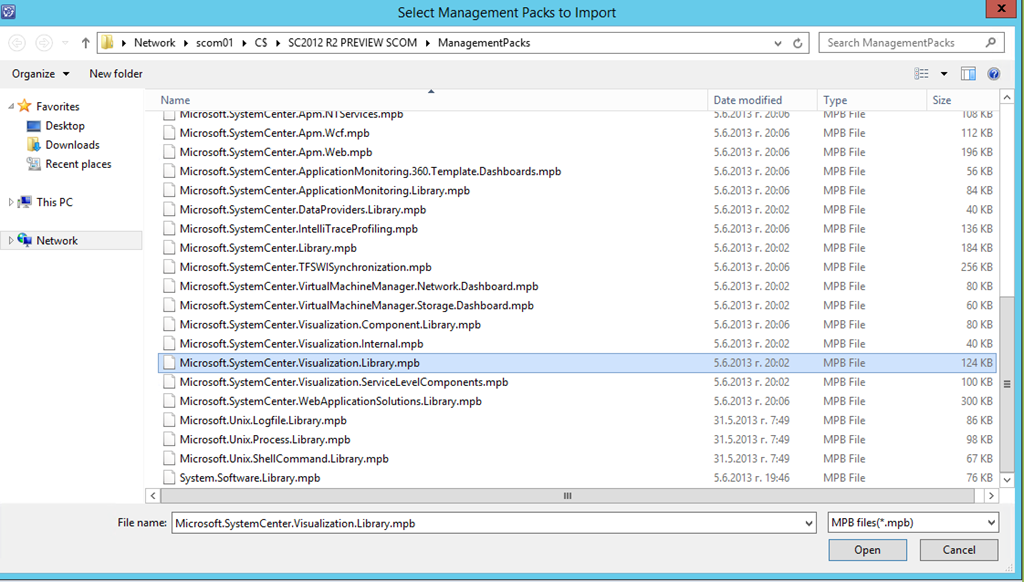Viewport: 1024px width, 582px height.
Task: Expand the Network tree node
Action: point(11,241)
